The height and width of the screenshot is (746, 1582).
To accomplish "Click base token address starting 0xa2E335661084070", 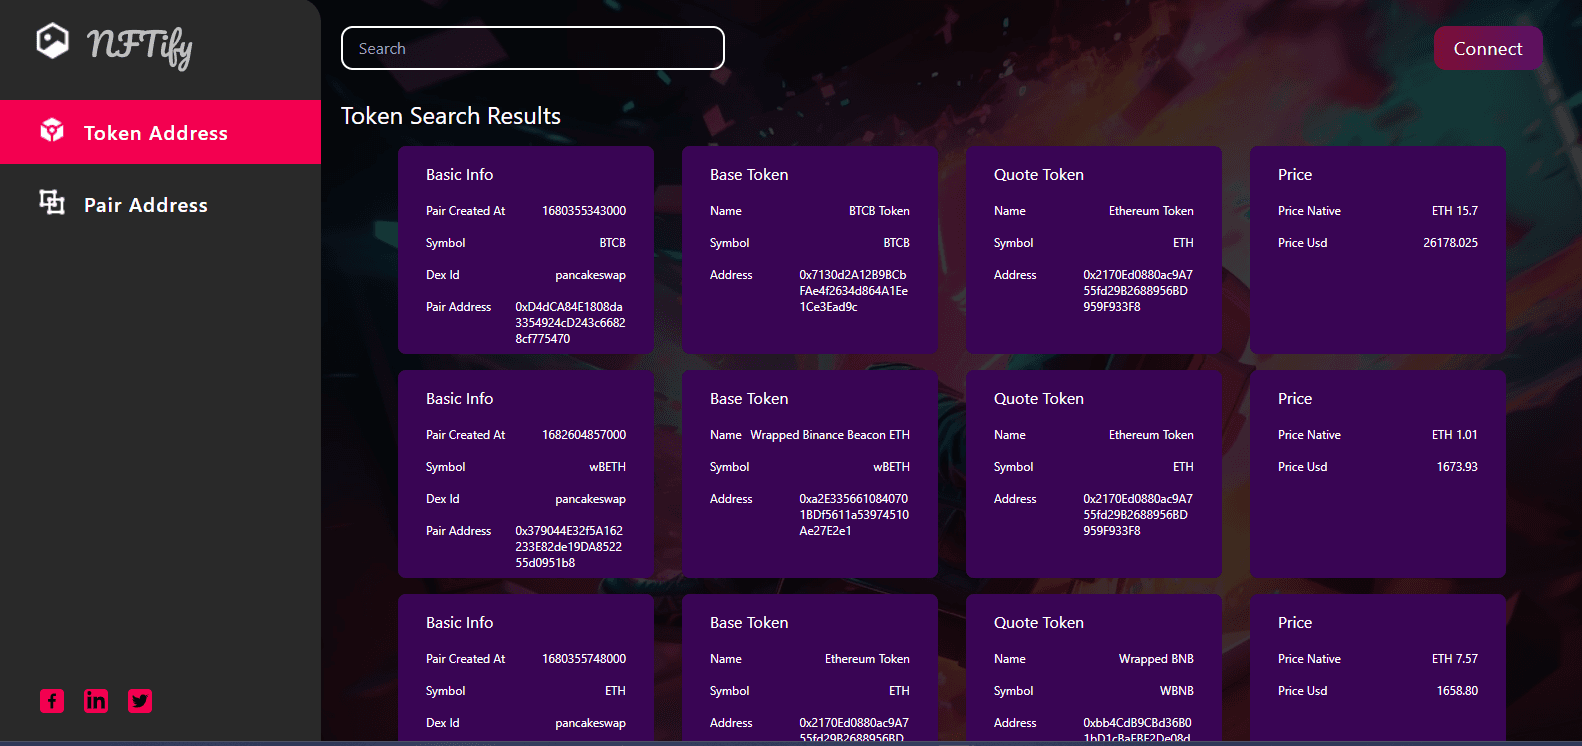I will [x=854, y=515].
